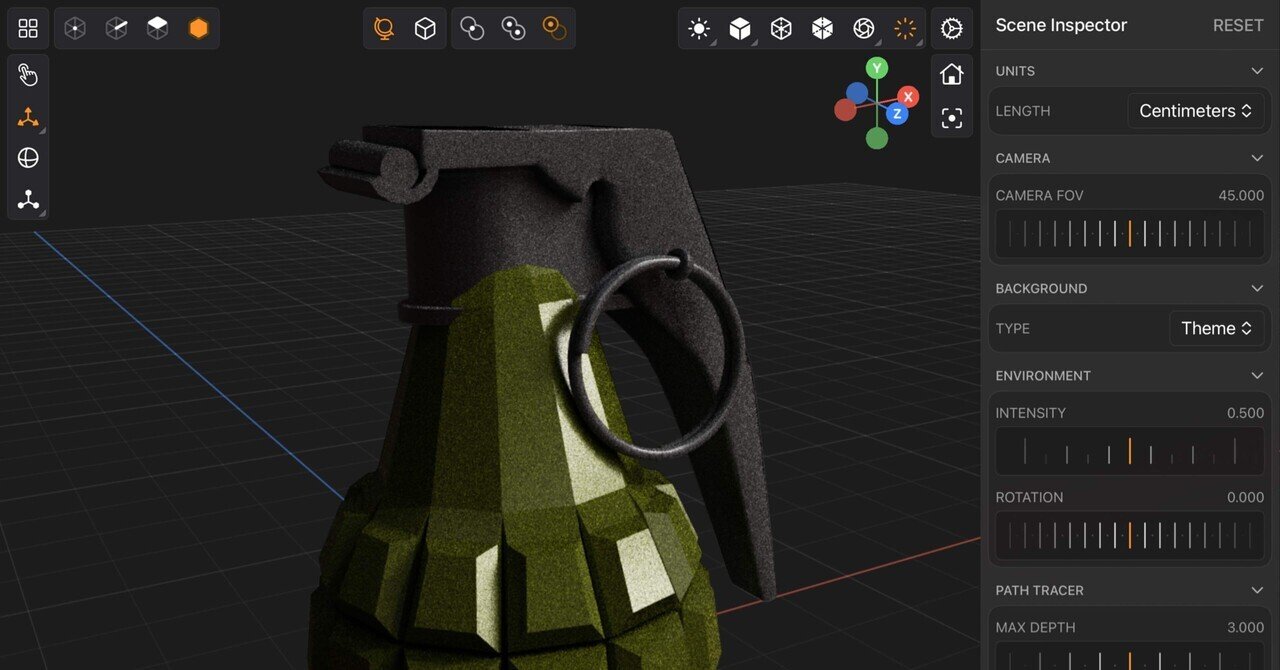Open the four-square grid menu

[28, 29]
